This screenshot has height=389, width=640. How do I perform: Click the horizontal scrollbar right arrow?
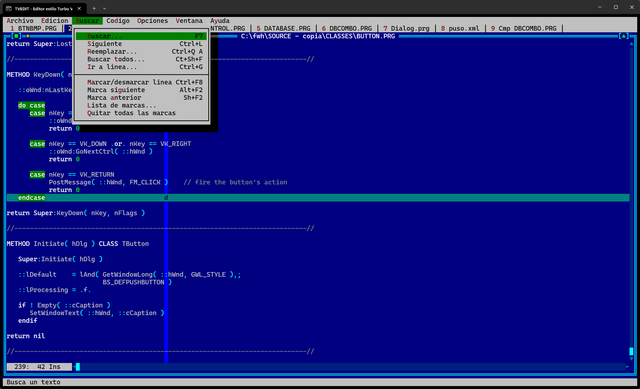(x=627, y=367)
